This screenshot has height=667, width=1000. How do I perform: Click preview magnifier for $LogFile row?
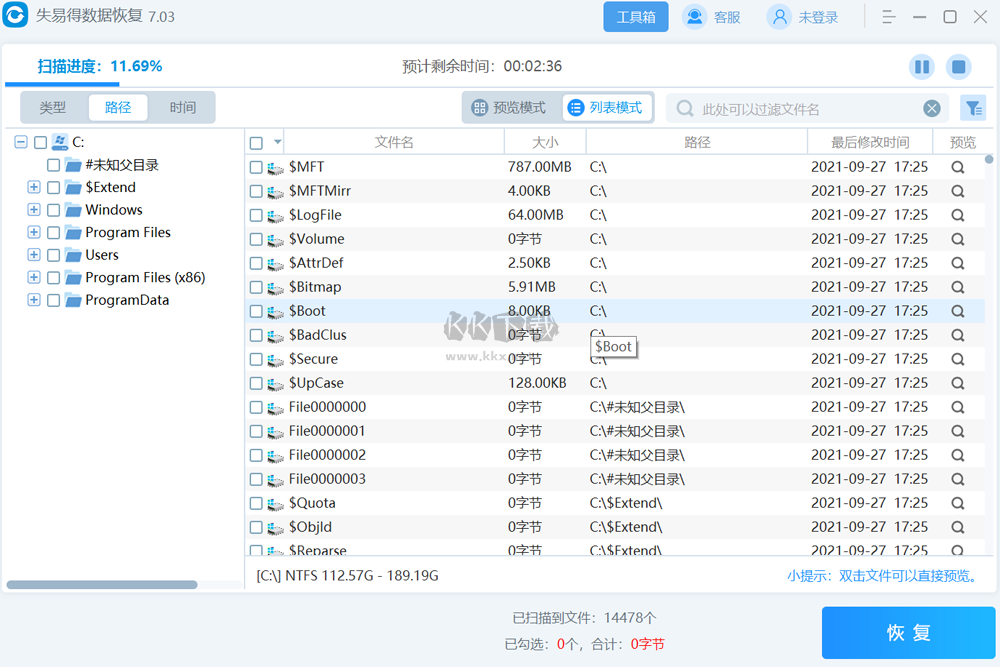[957, 215]
